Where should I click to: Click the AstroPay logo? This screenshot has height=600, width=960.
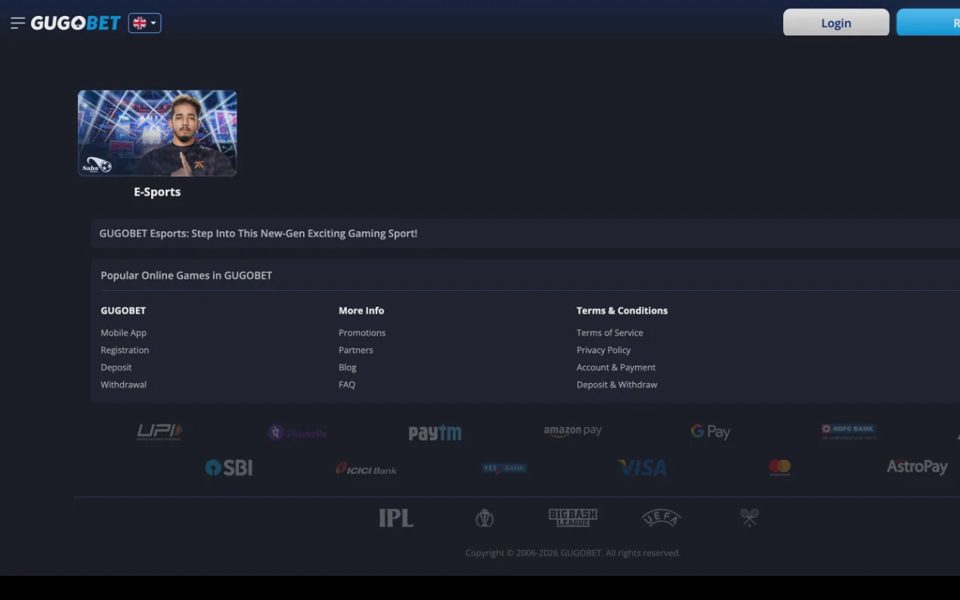click(917, 467)
